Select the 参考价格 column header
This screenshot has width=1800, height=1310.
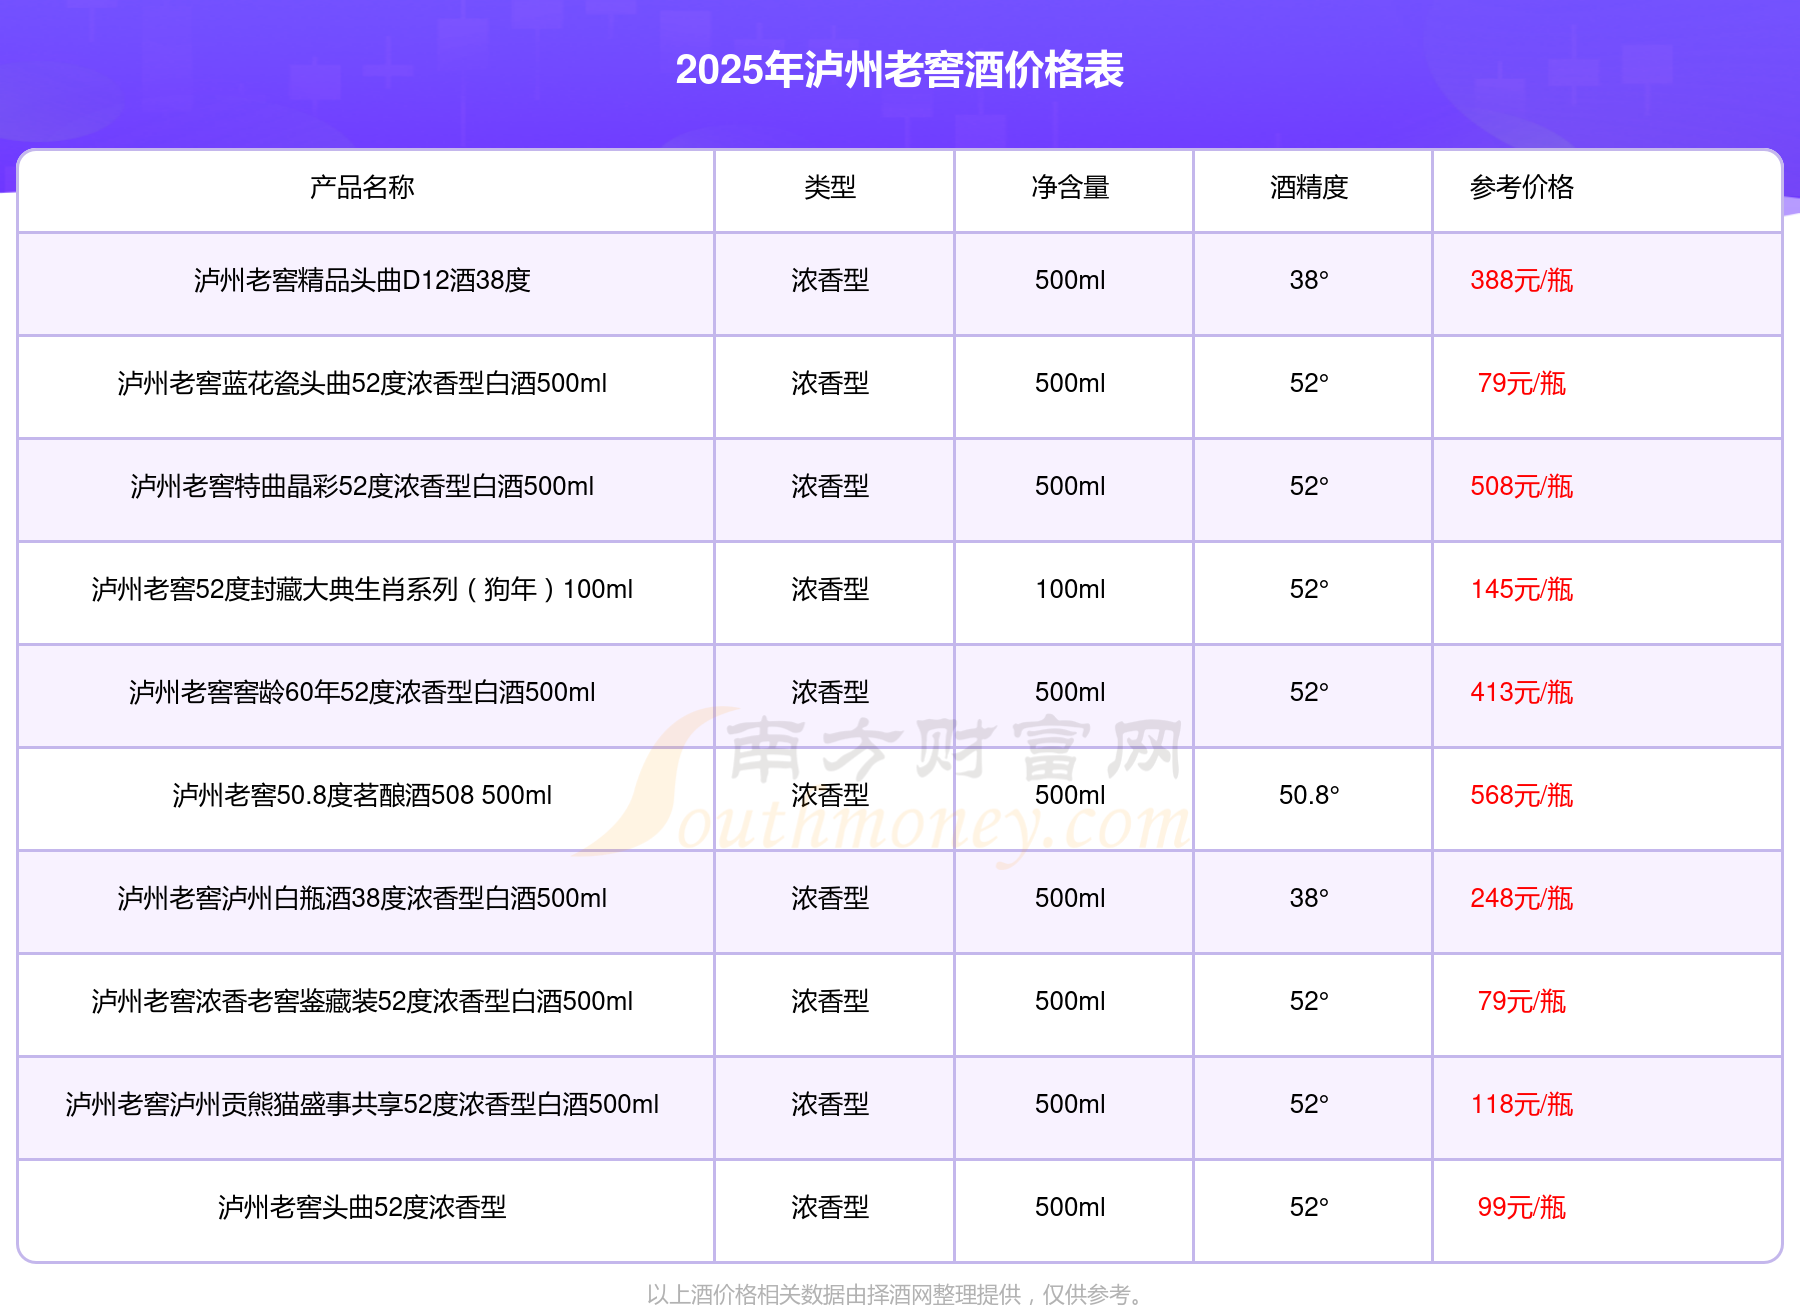click(1522, 187)
